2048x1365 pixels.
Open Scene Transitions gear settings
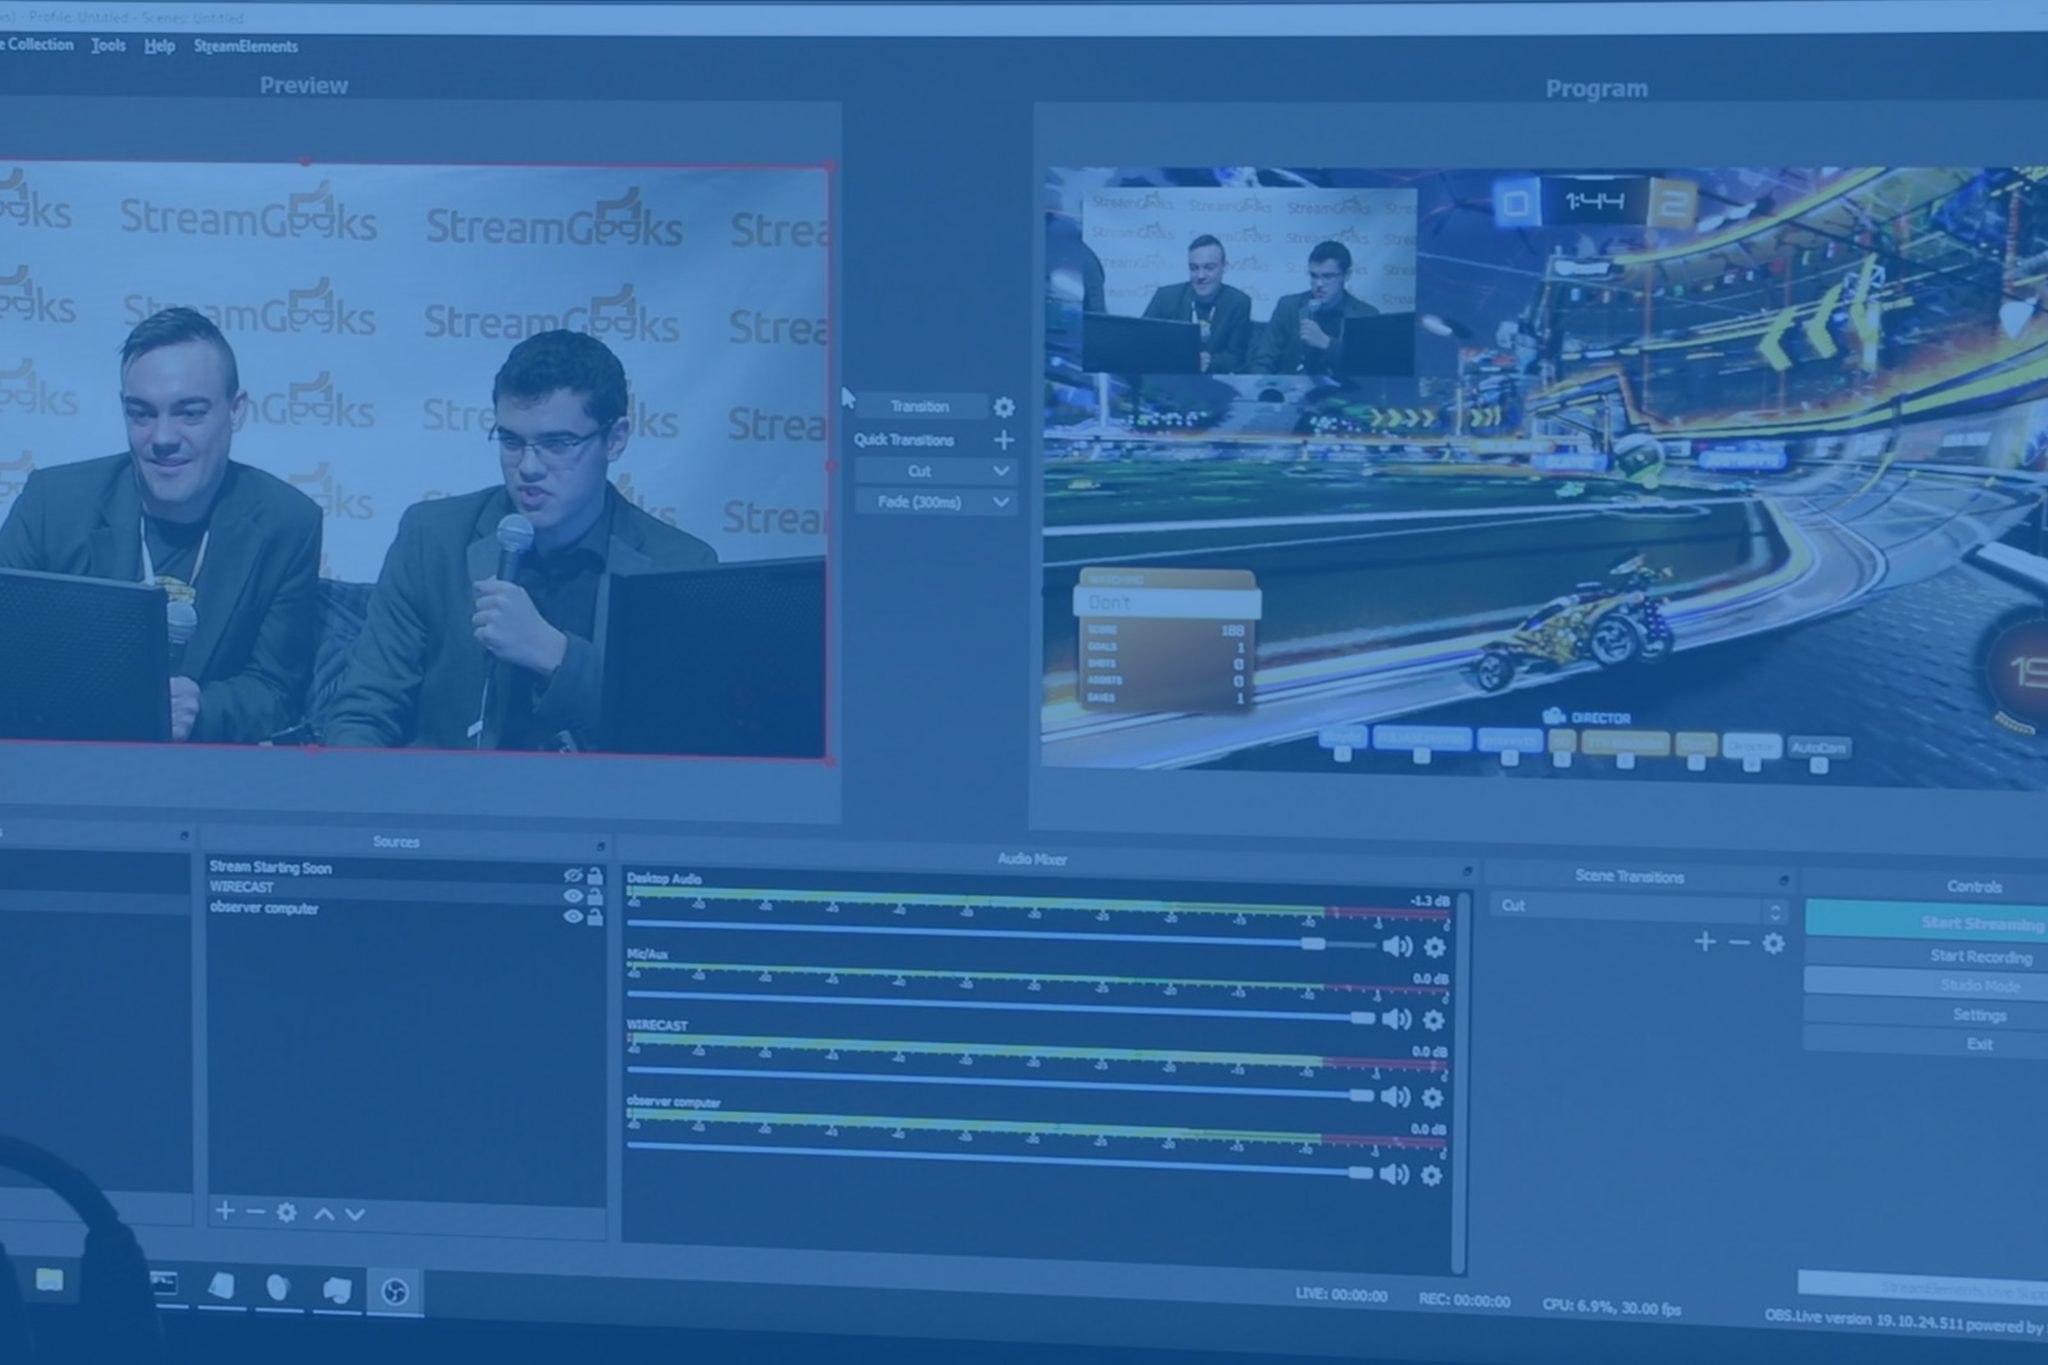coord(1774,941)
